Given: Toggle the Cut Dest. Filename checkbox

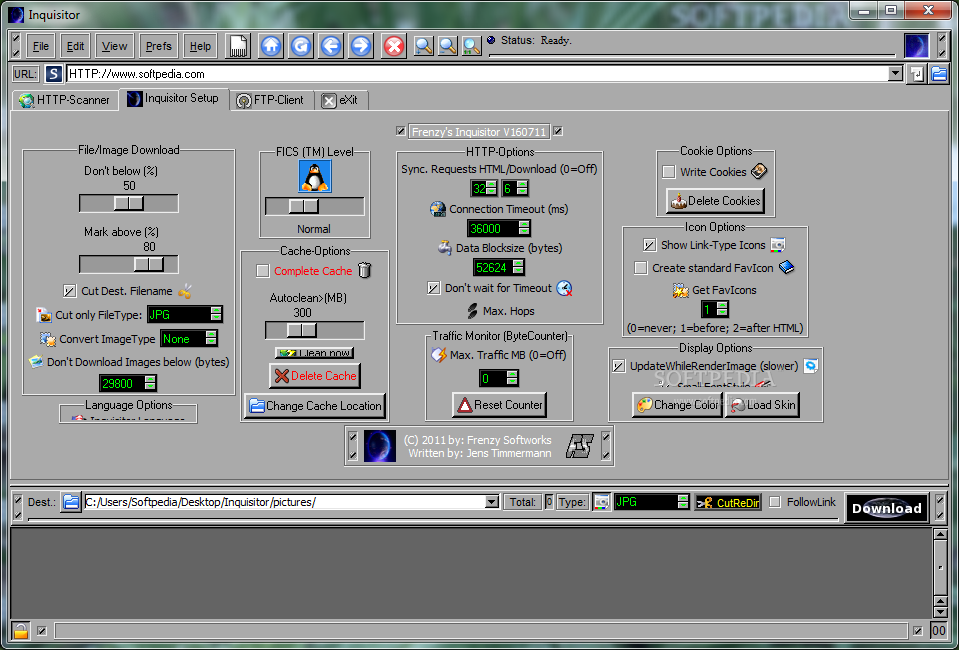Looking at the screenshot, I should coord(70,291).
